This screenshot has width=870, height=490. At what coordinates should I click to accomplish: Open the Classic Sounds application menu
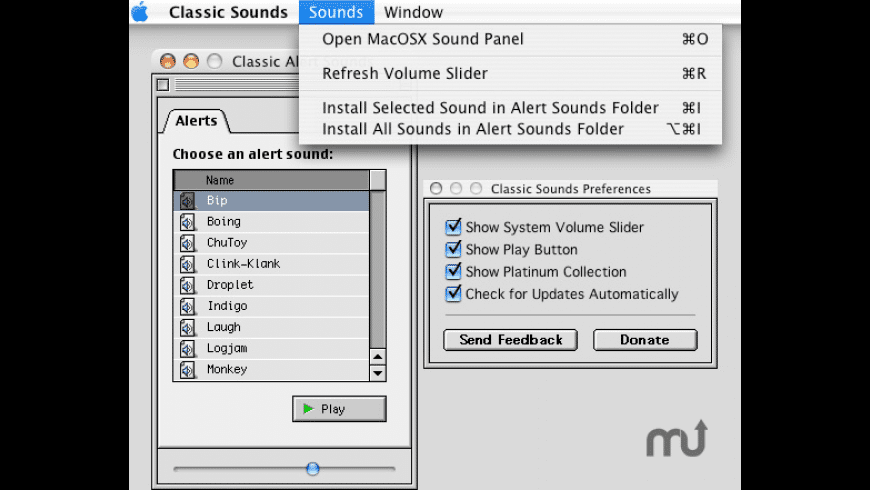tap(228, 12)
